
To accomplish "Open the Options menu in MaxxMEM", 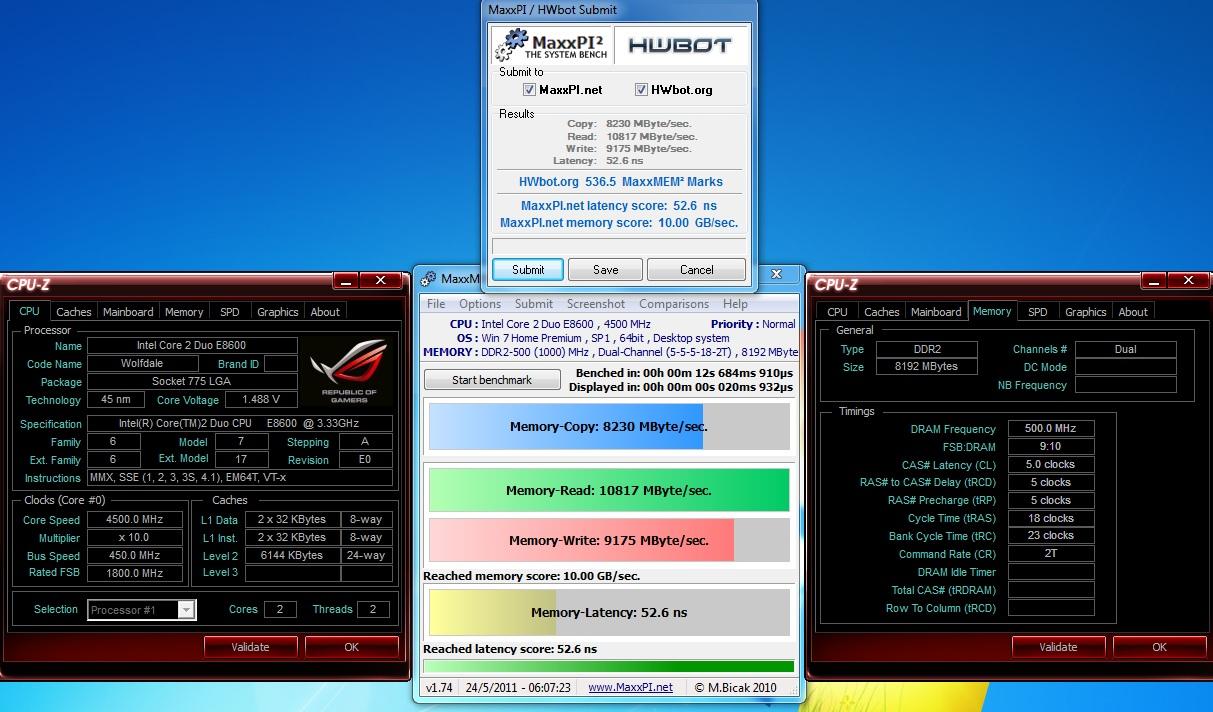I will (x=480, y=304).
